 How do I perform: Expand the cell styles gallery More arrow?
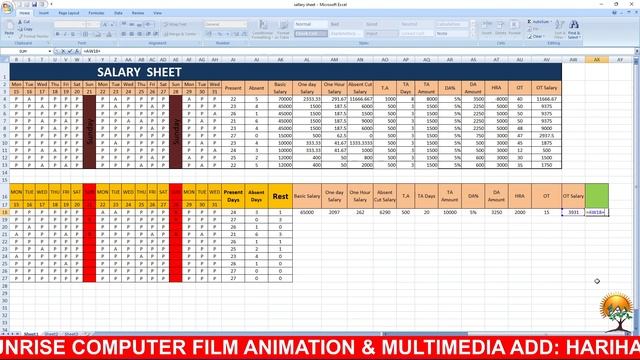click(473, 36)
